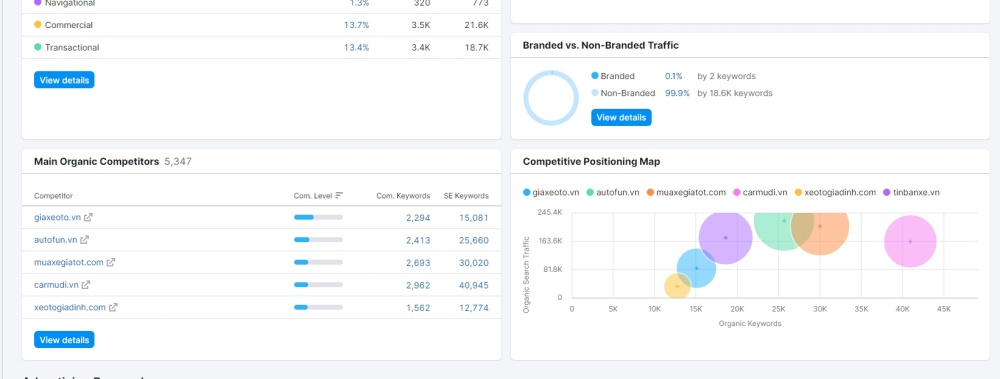Toggle carmudi.vn legend in positioning map
The height and width of the screenshot is (379, 1000).
point(760,192)
